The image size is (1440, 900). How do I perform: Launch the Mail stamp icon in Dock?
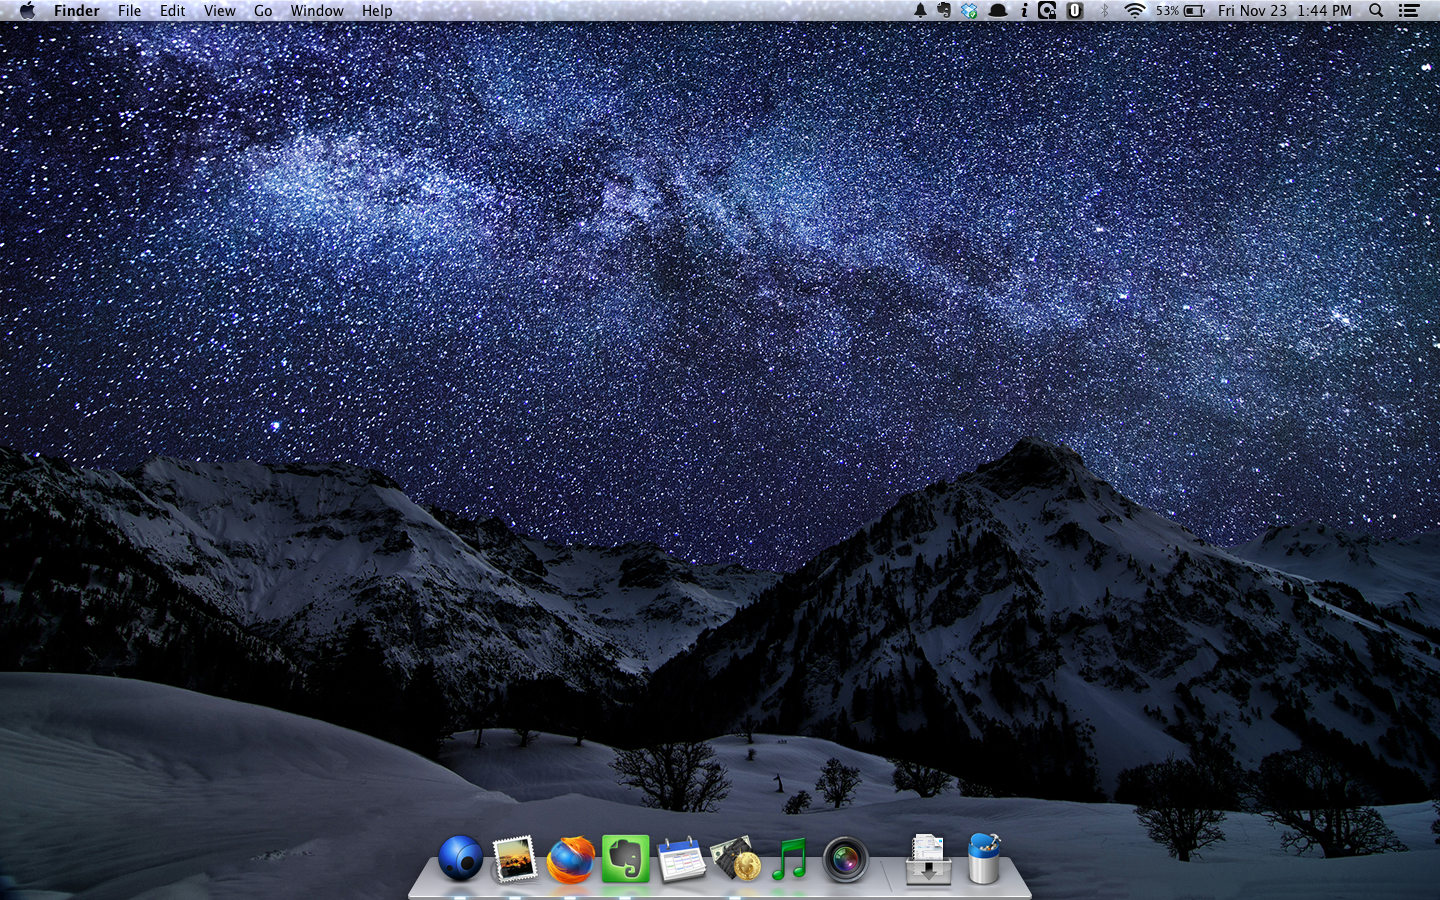pos(515,859)
